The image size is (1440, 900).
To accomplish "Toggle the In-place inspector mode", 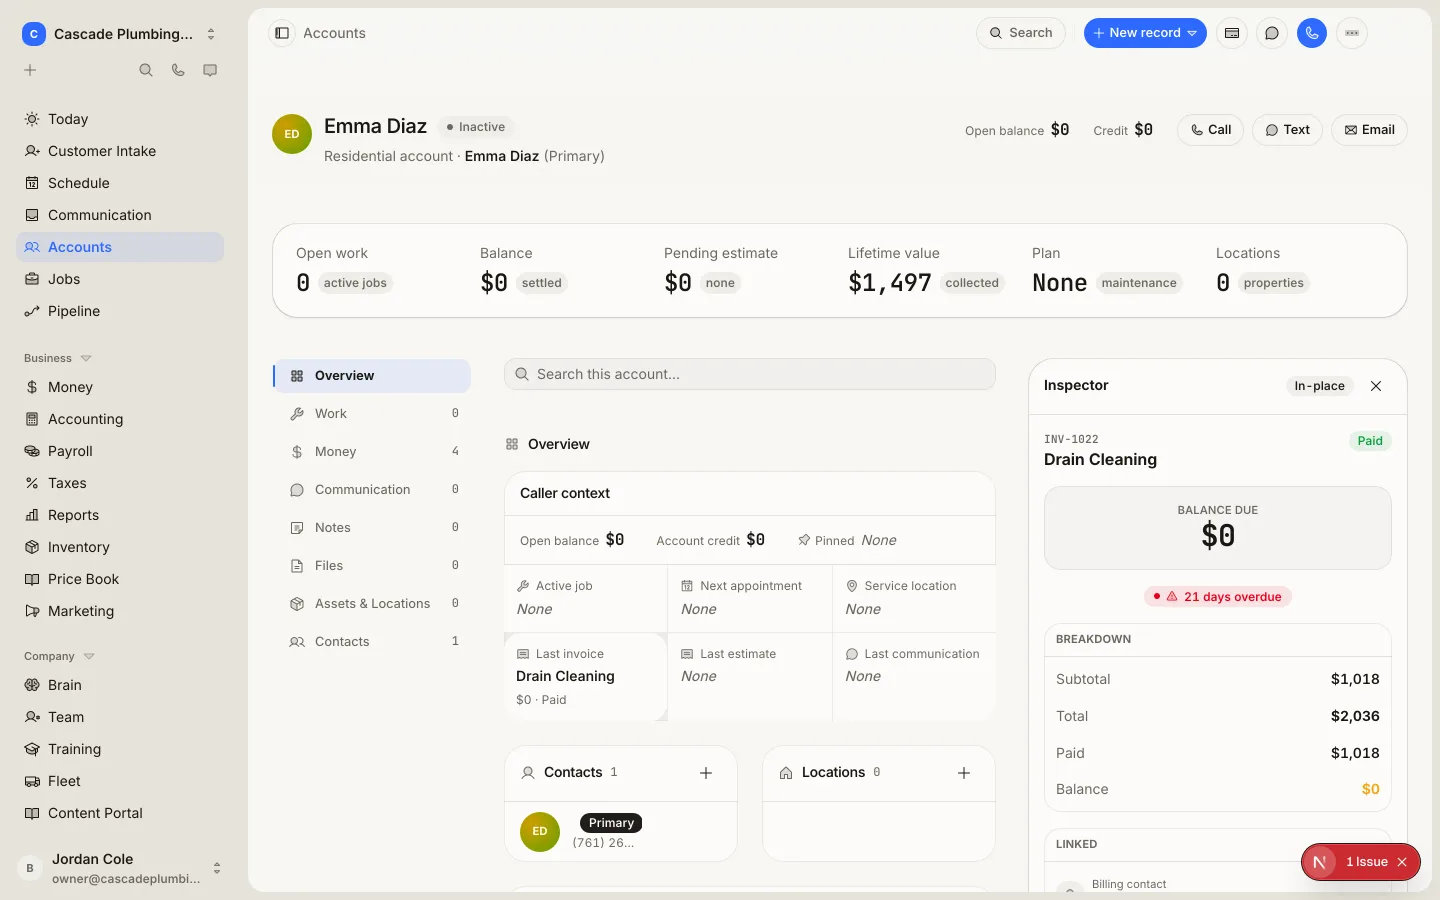I will click(x=1319, y=386).
